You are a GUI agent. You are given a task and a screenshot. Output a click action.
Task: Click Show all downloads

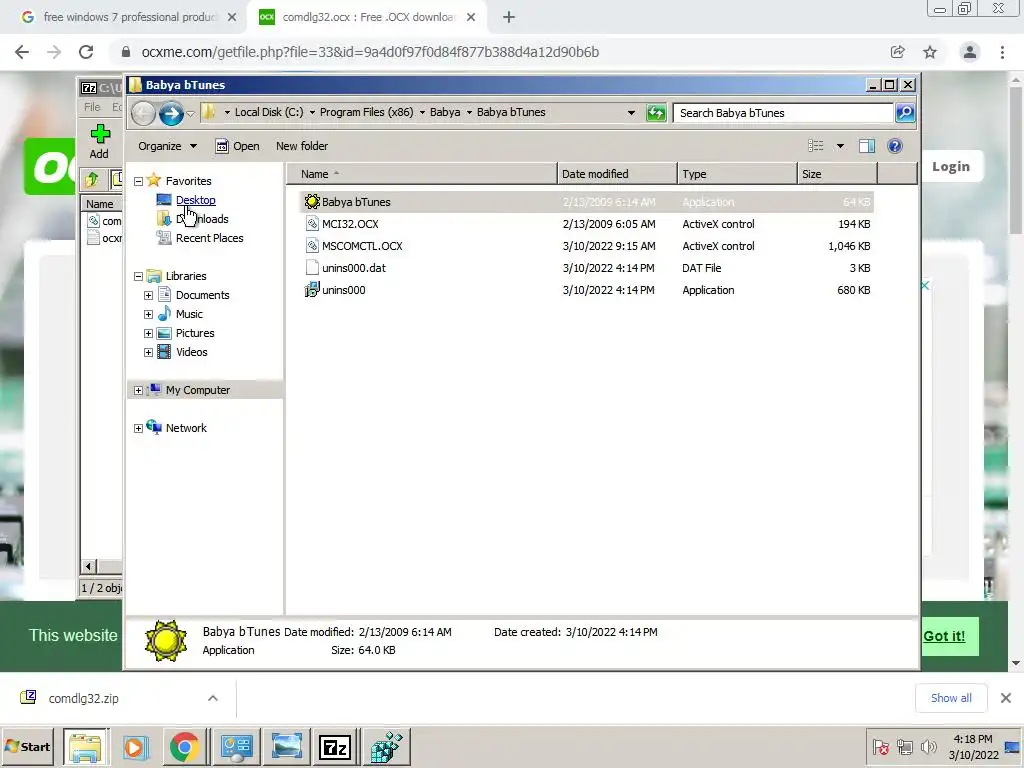(951, 698)
